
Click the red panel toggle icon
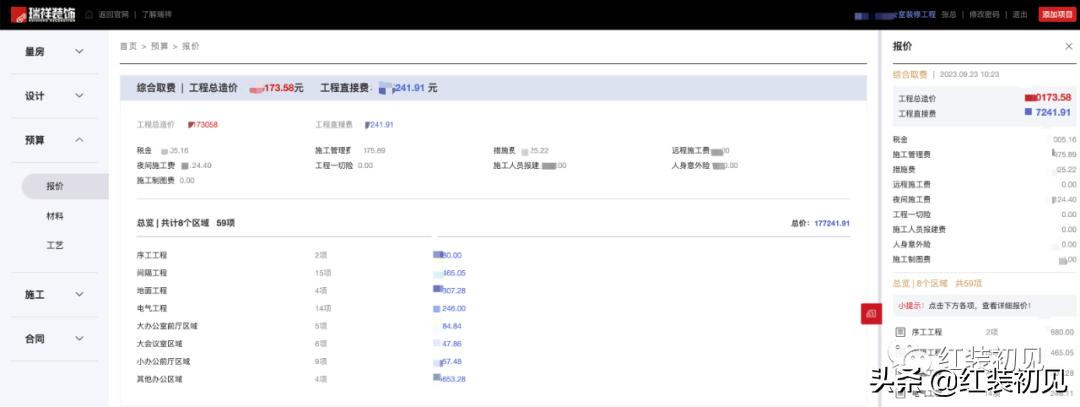[871, 313]
